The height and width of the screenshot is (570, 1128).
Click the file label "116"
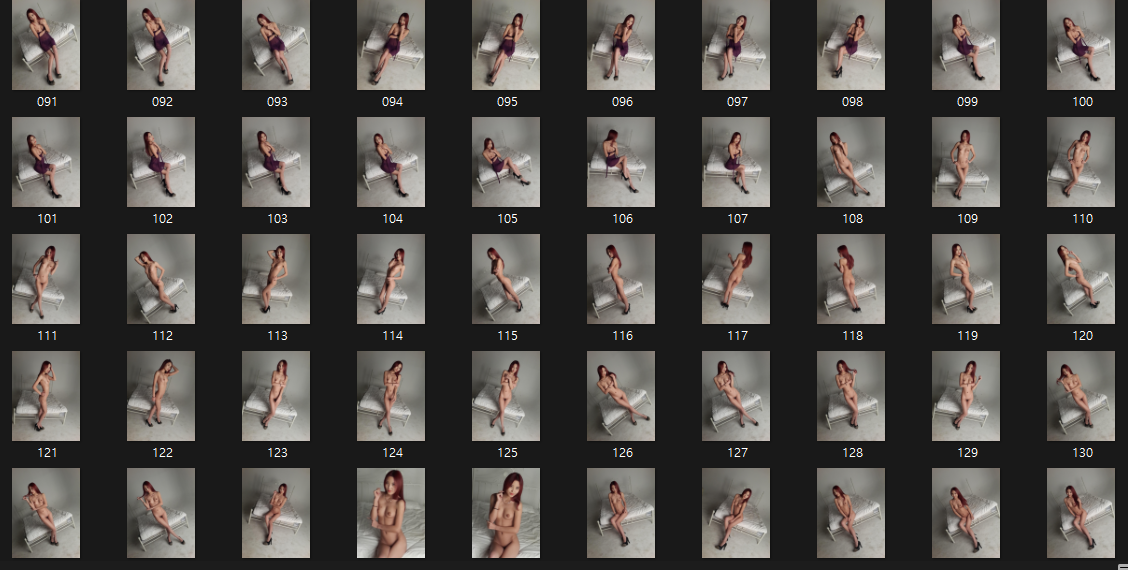click(622, 335)
